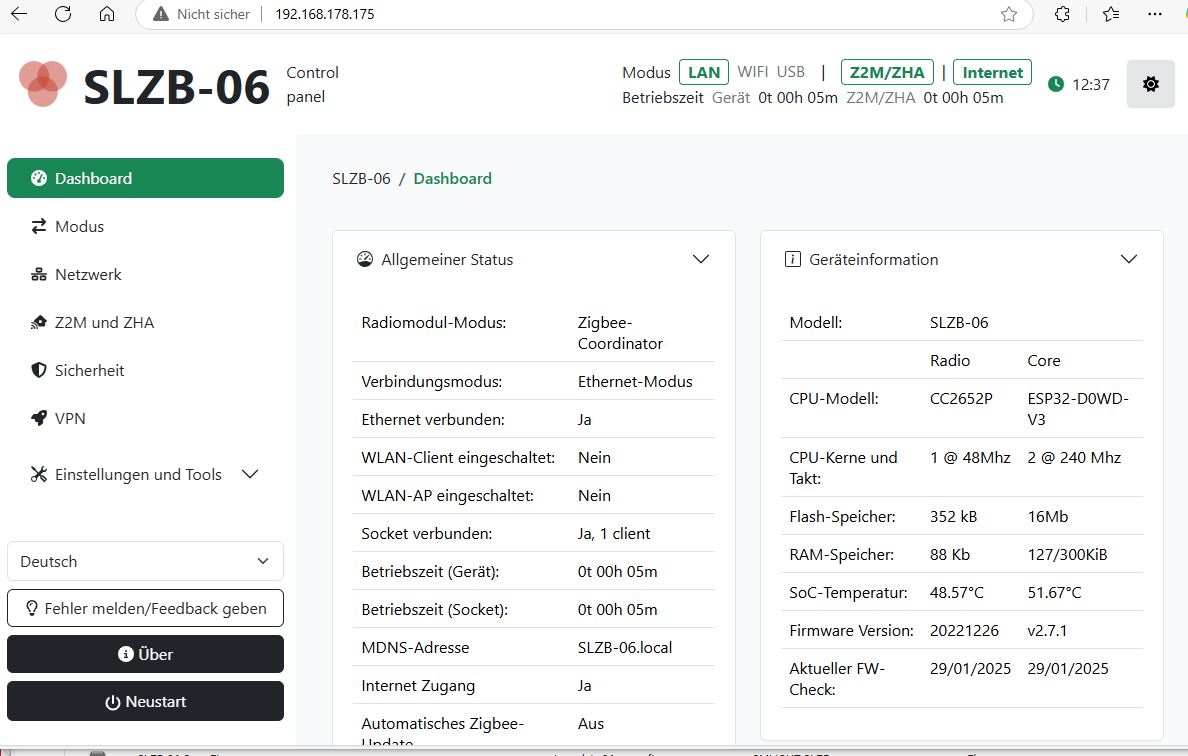The image size is (1188, 756).
Task: Click the address bar showing 192.168.178.175
Action: coord(583,14)
